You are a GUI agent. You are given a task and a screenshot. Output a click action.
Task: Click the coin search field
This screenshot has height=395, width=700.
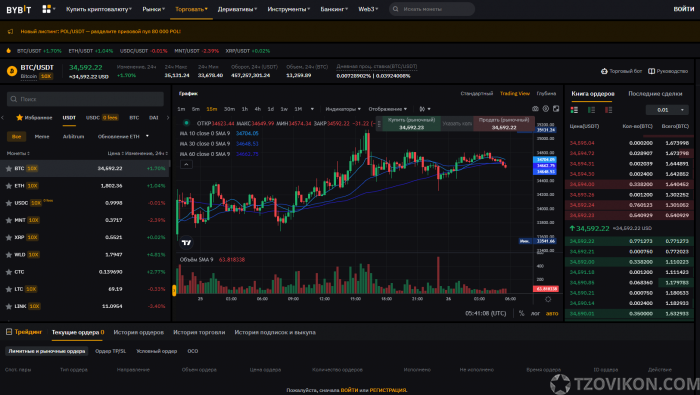pyautogui.click(x=85, y=99)
